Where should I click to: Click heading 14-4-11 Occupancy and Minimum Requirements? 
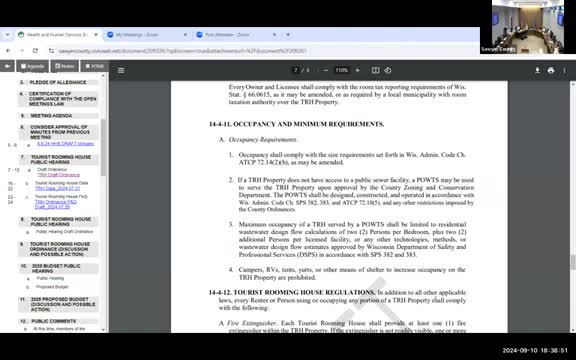tap(296, 124)
